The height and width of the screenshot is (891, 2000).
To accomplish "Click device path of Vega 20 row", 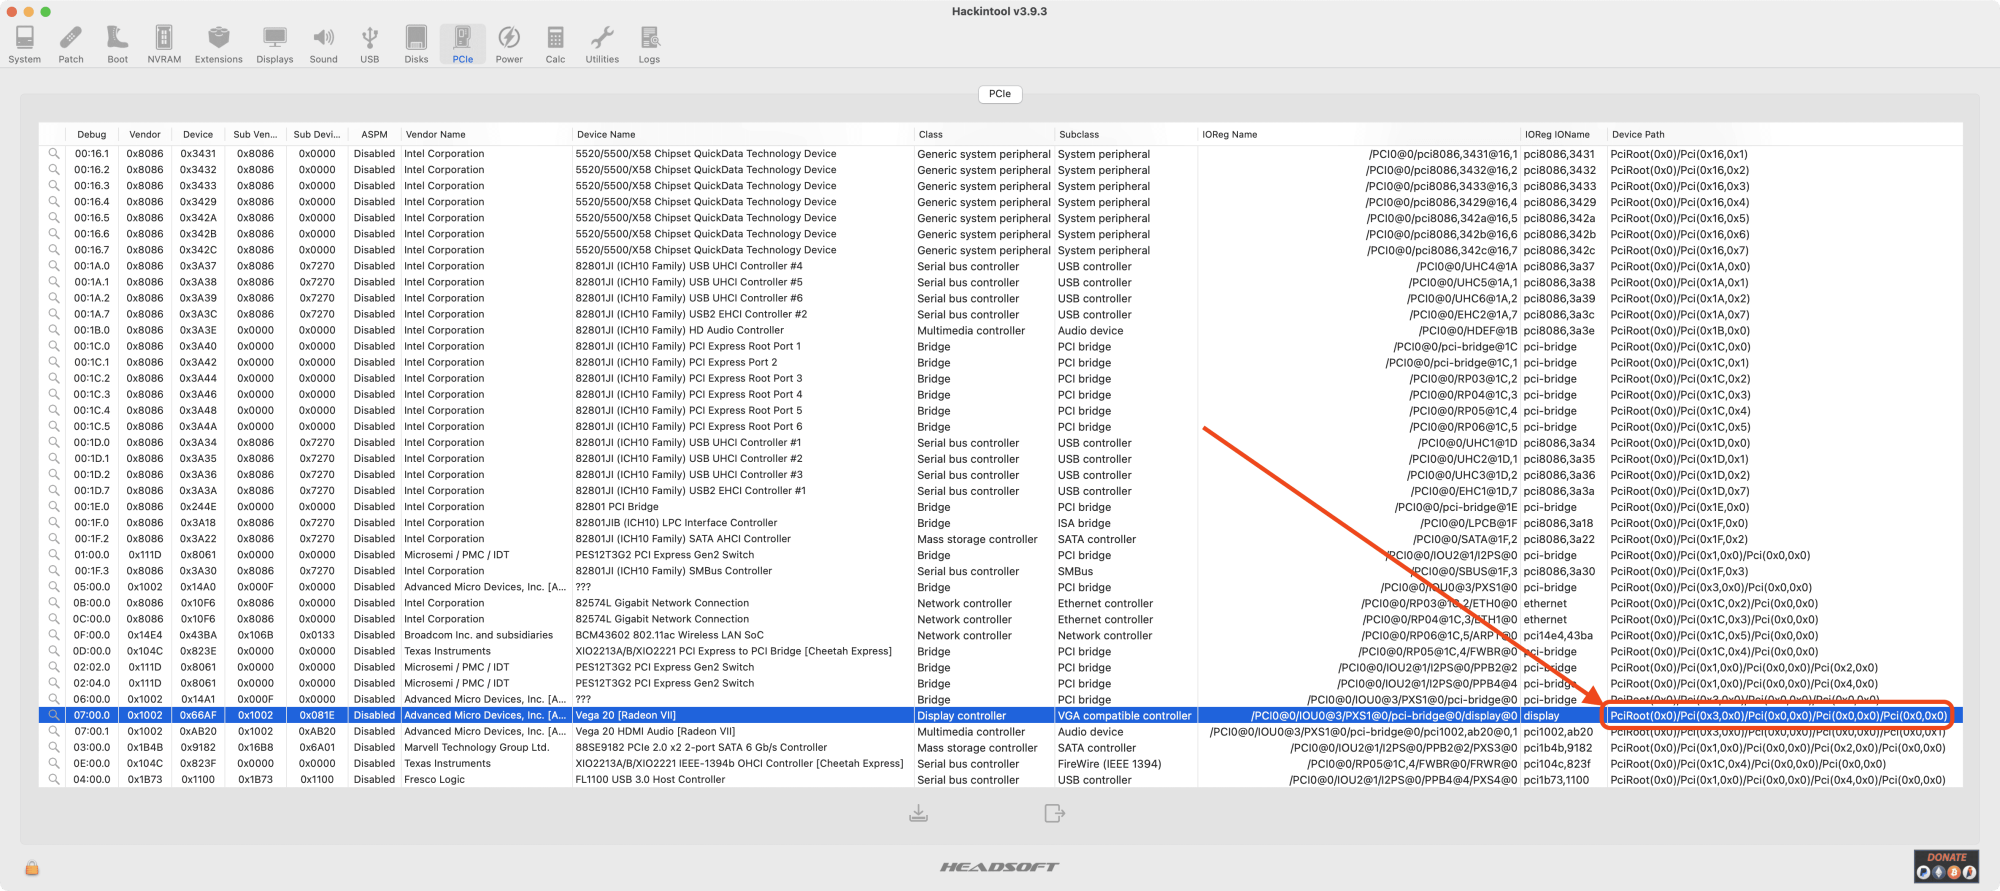I will (x=1779, y=715).
